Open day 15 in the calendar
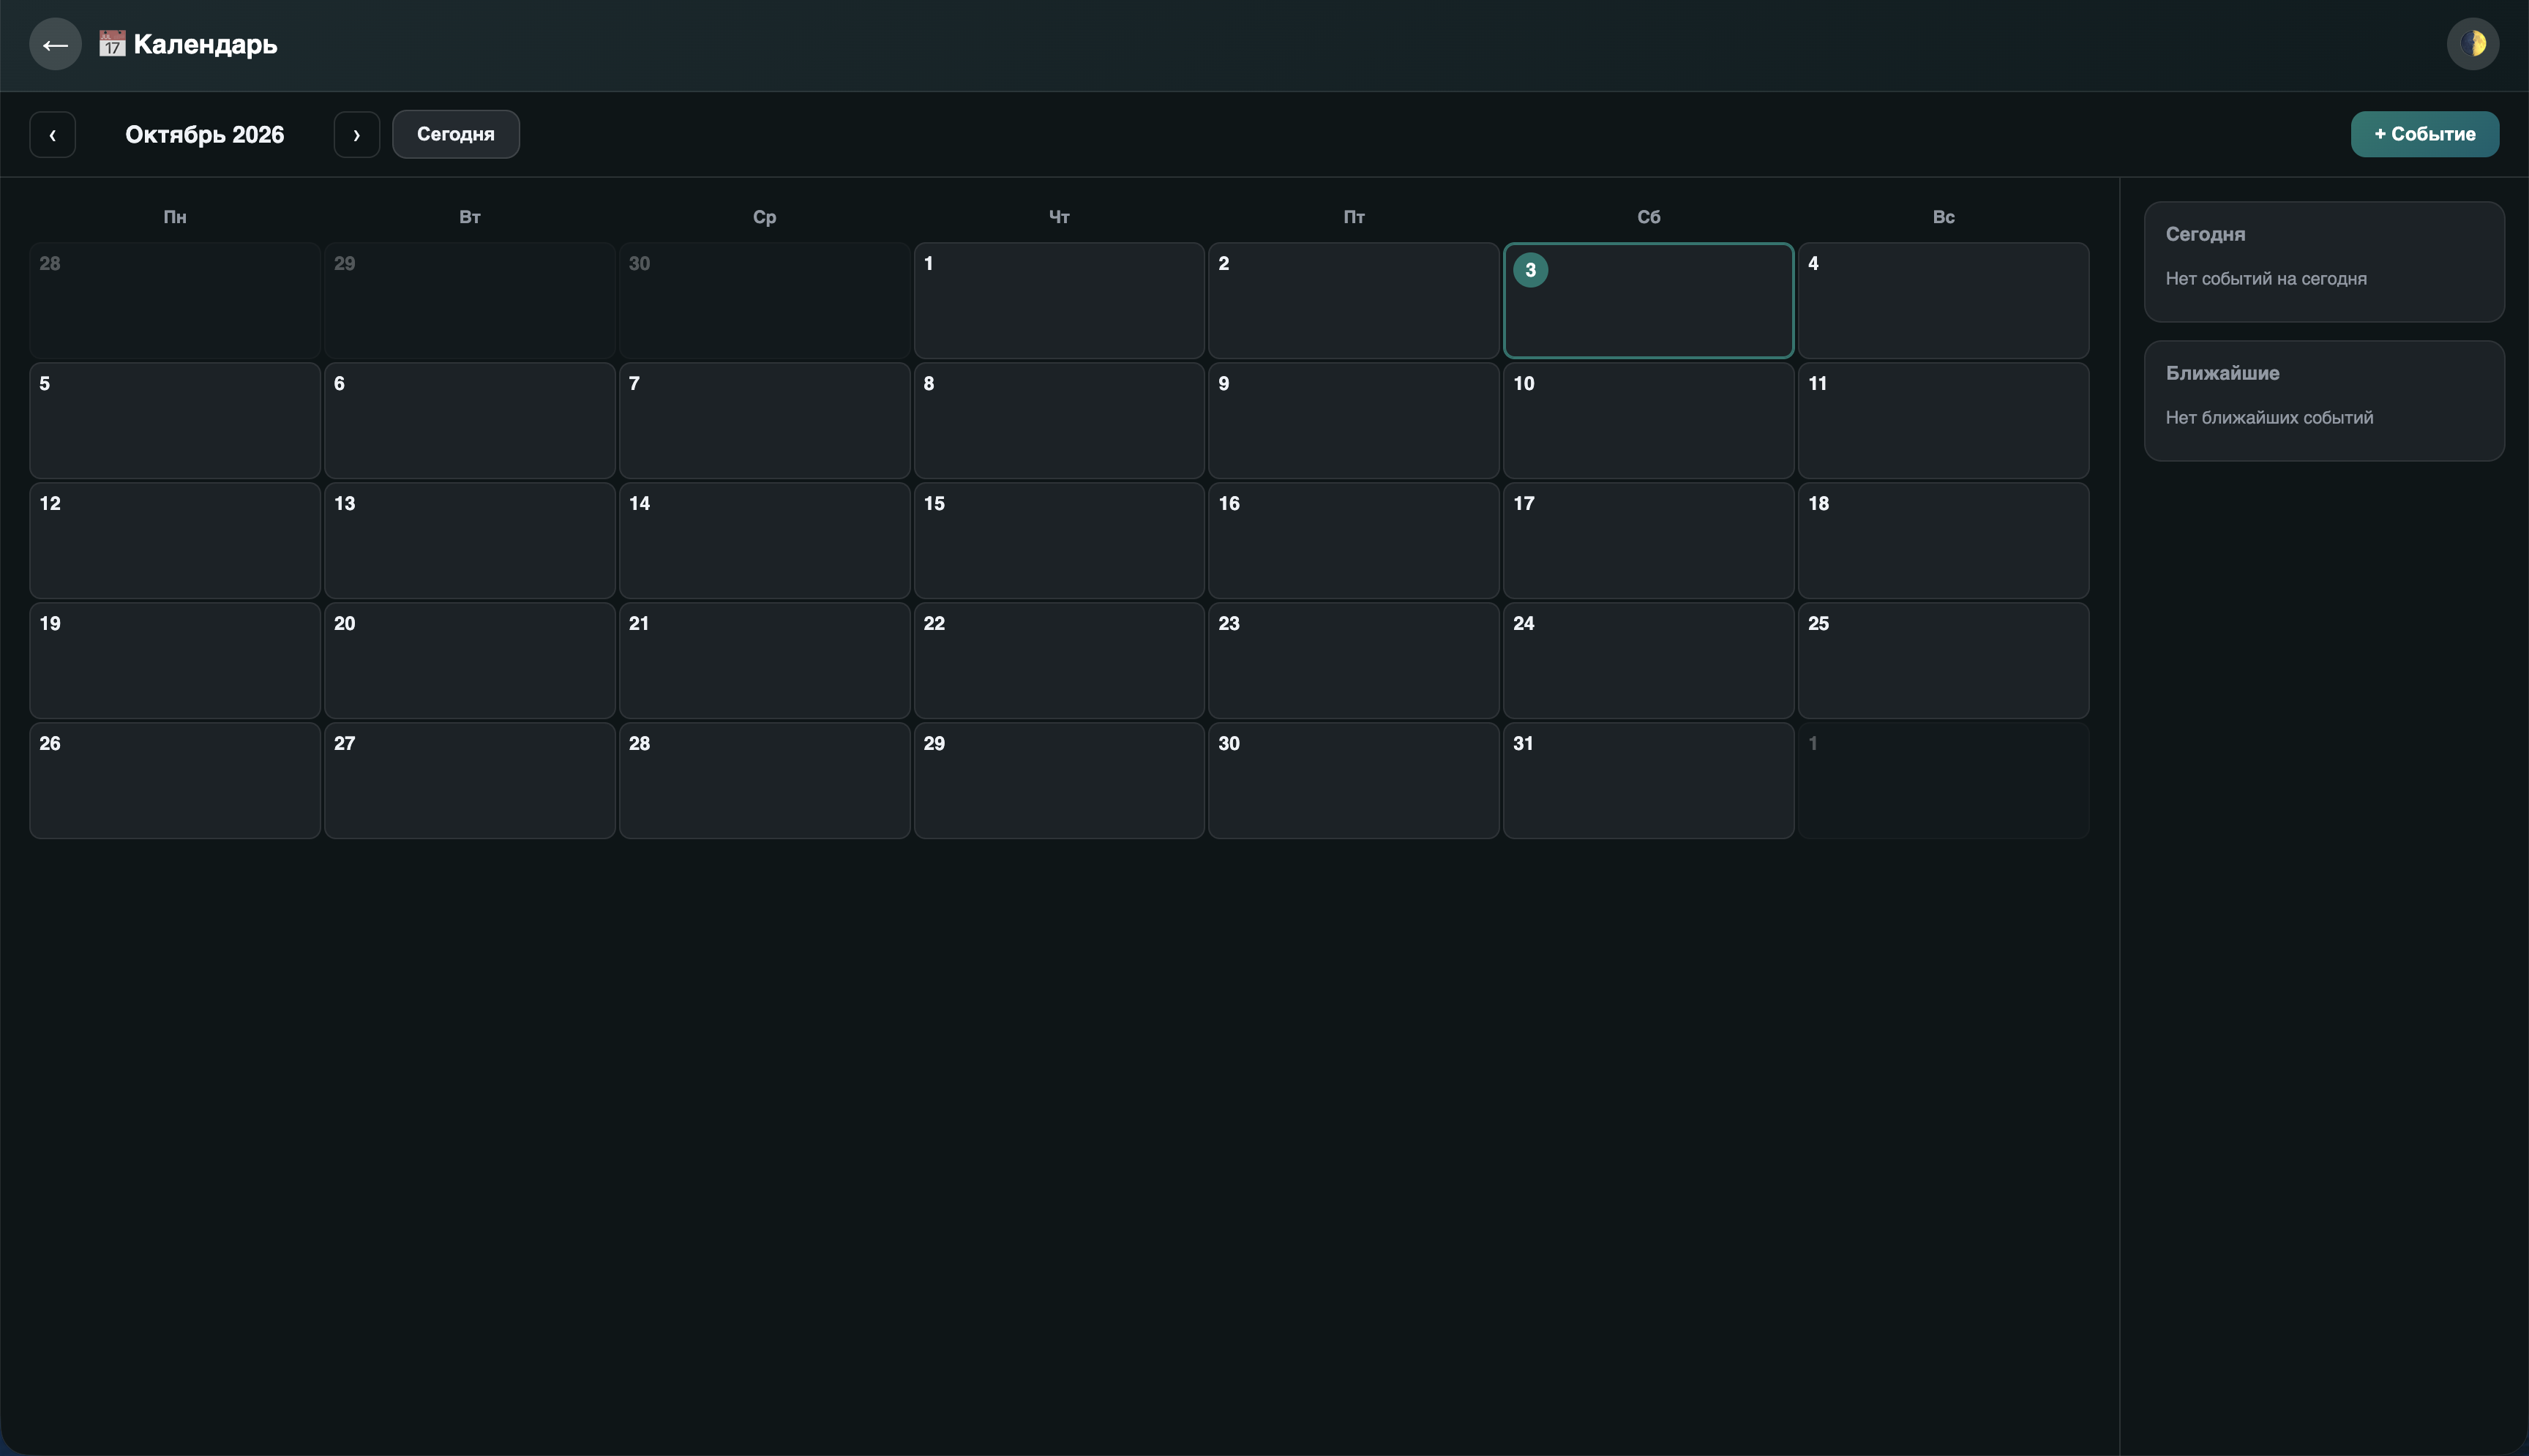Viewport: 2529px width, 1456px height. (1059, 540)
